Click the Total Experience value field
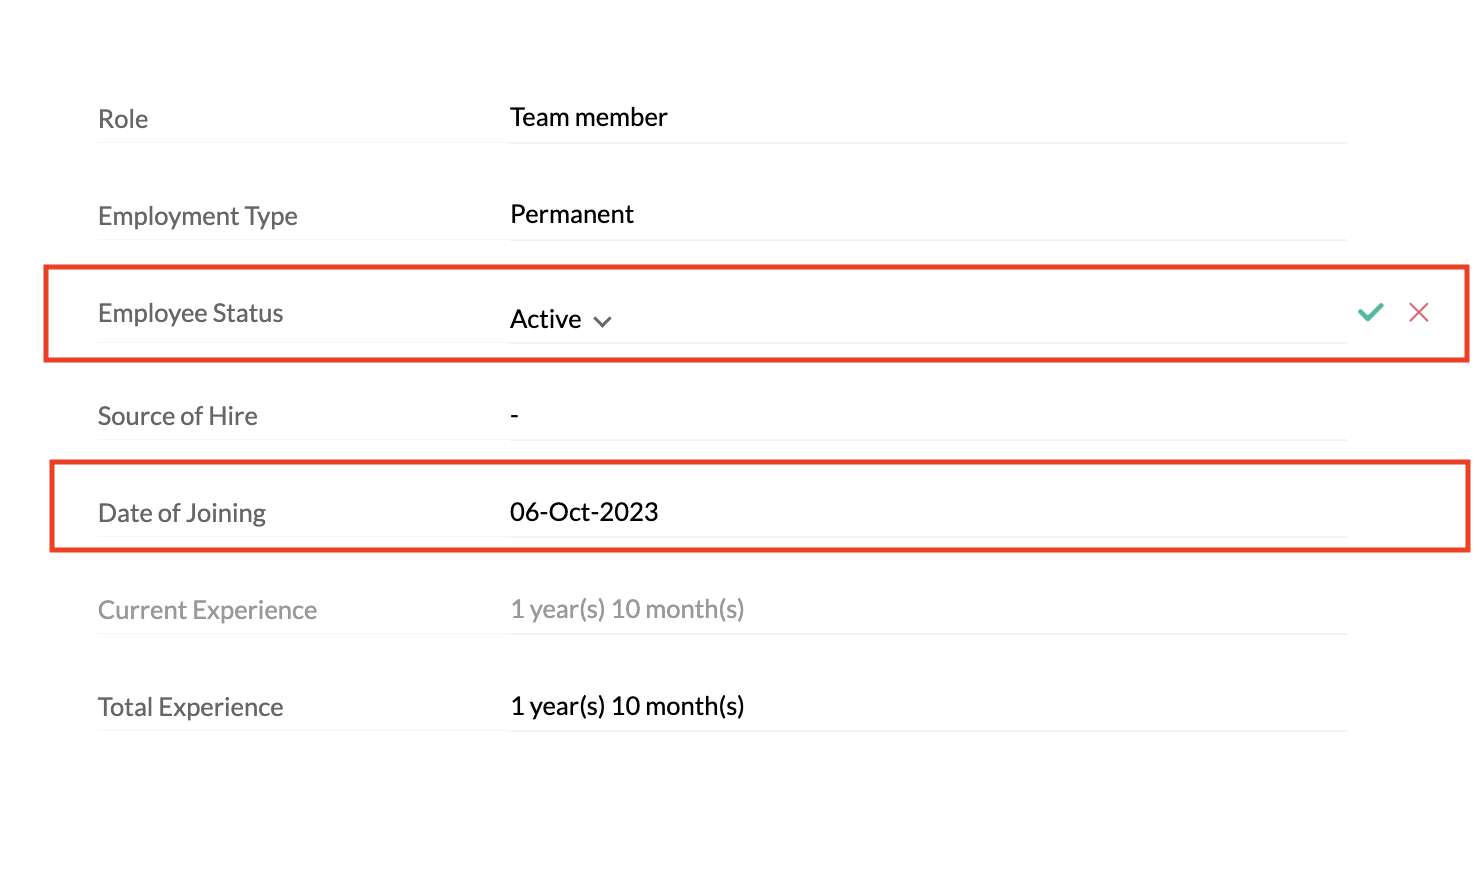Image resolution: width=1478 pixels, height=870 pixels. pyautogui.click(x=627, y=706)
